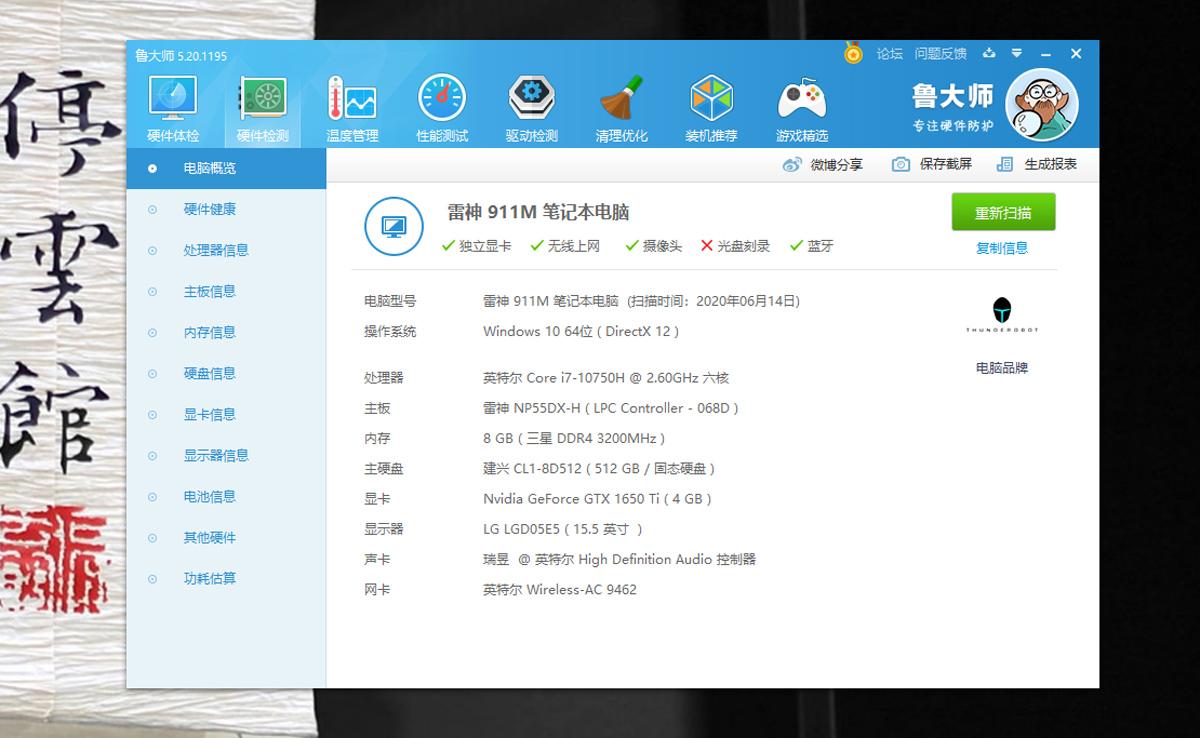The height and width of the screenshot is (738, 1200).
Task: Click the Nvidia GeForce GTX 1650 Ti value
Action: coord(598,498)
